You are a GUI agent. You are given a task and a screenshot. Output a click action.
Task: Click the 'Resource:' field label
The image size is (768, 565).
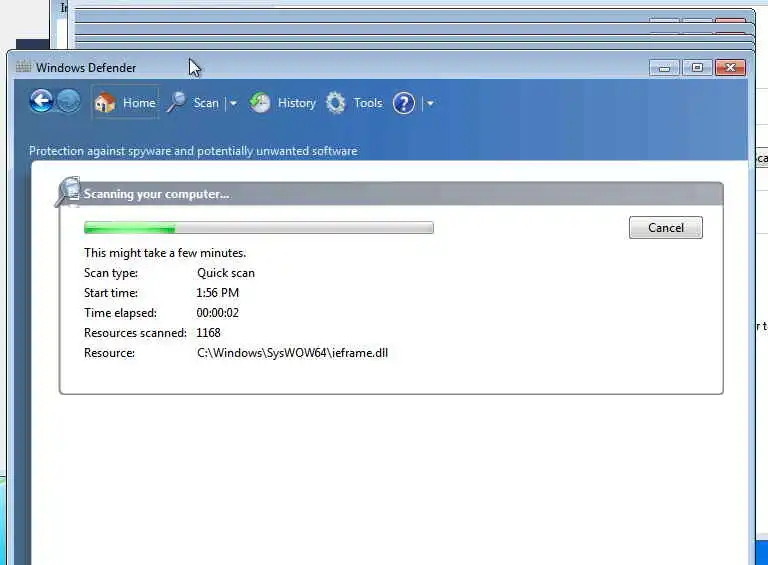point(109,353)
